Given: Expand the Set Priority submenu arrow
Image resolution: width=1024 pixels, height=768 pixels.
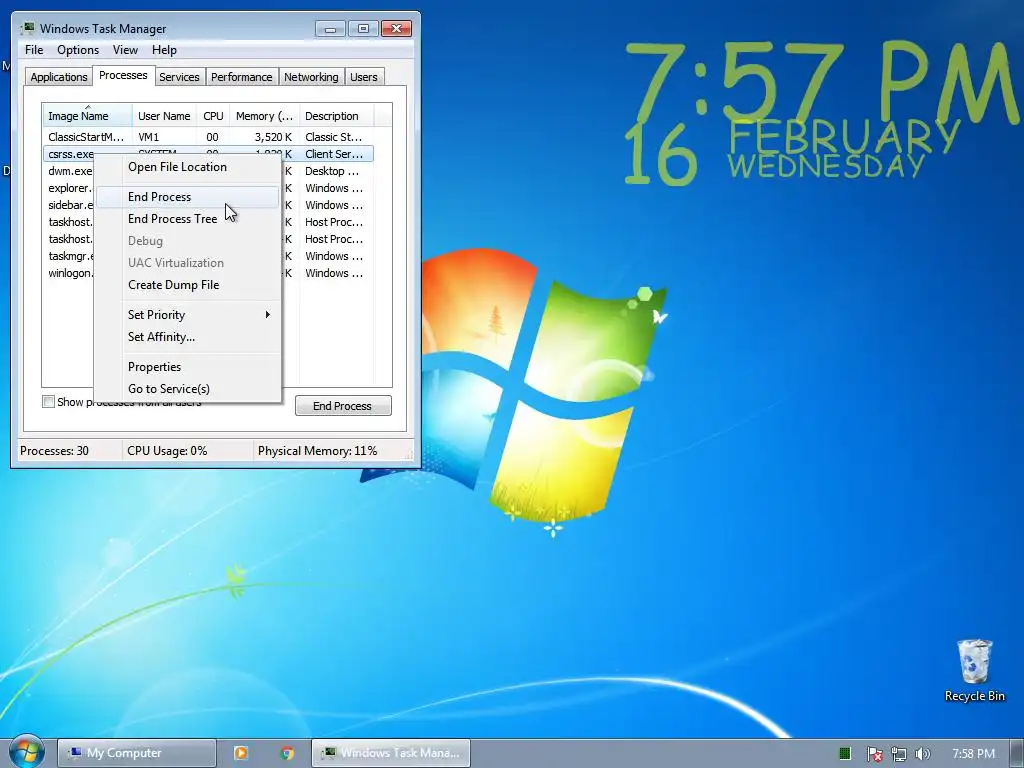Looking at the screenshot, I should (267, 315).
